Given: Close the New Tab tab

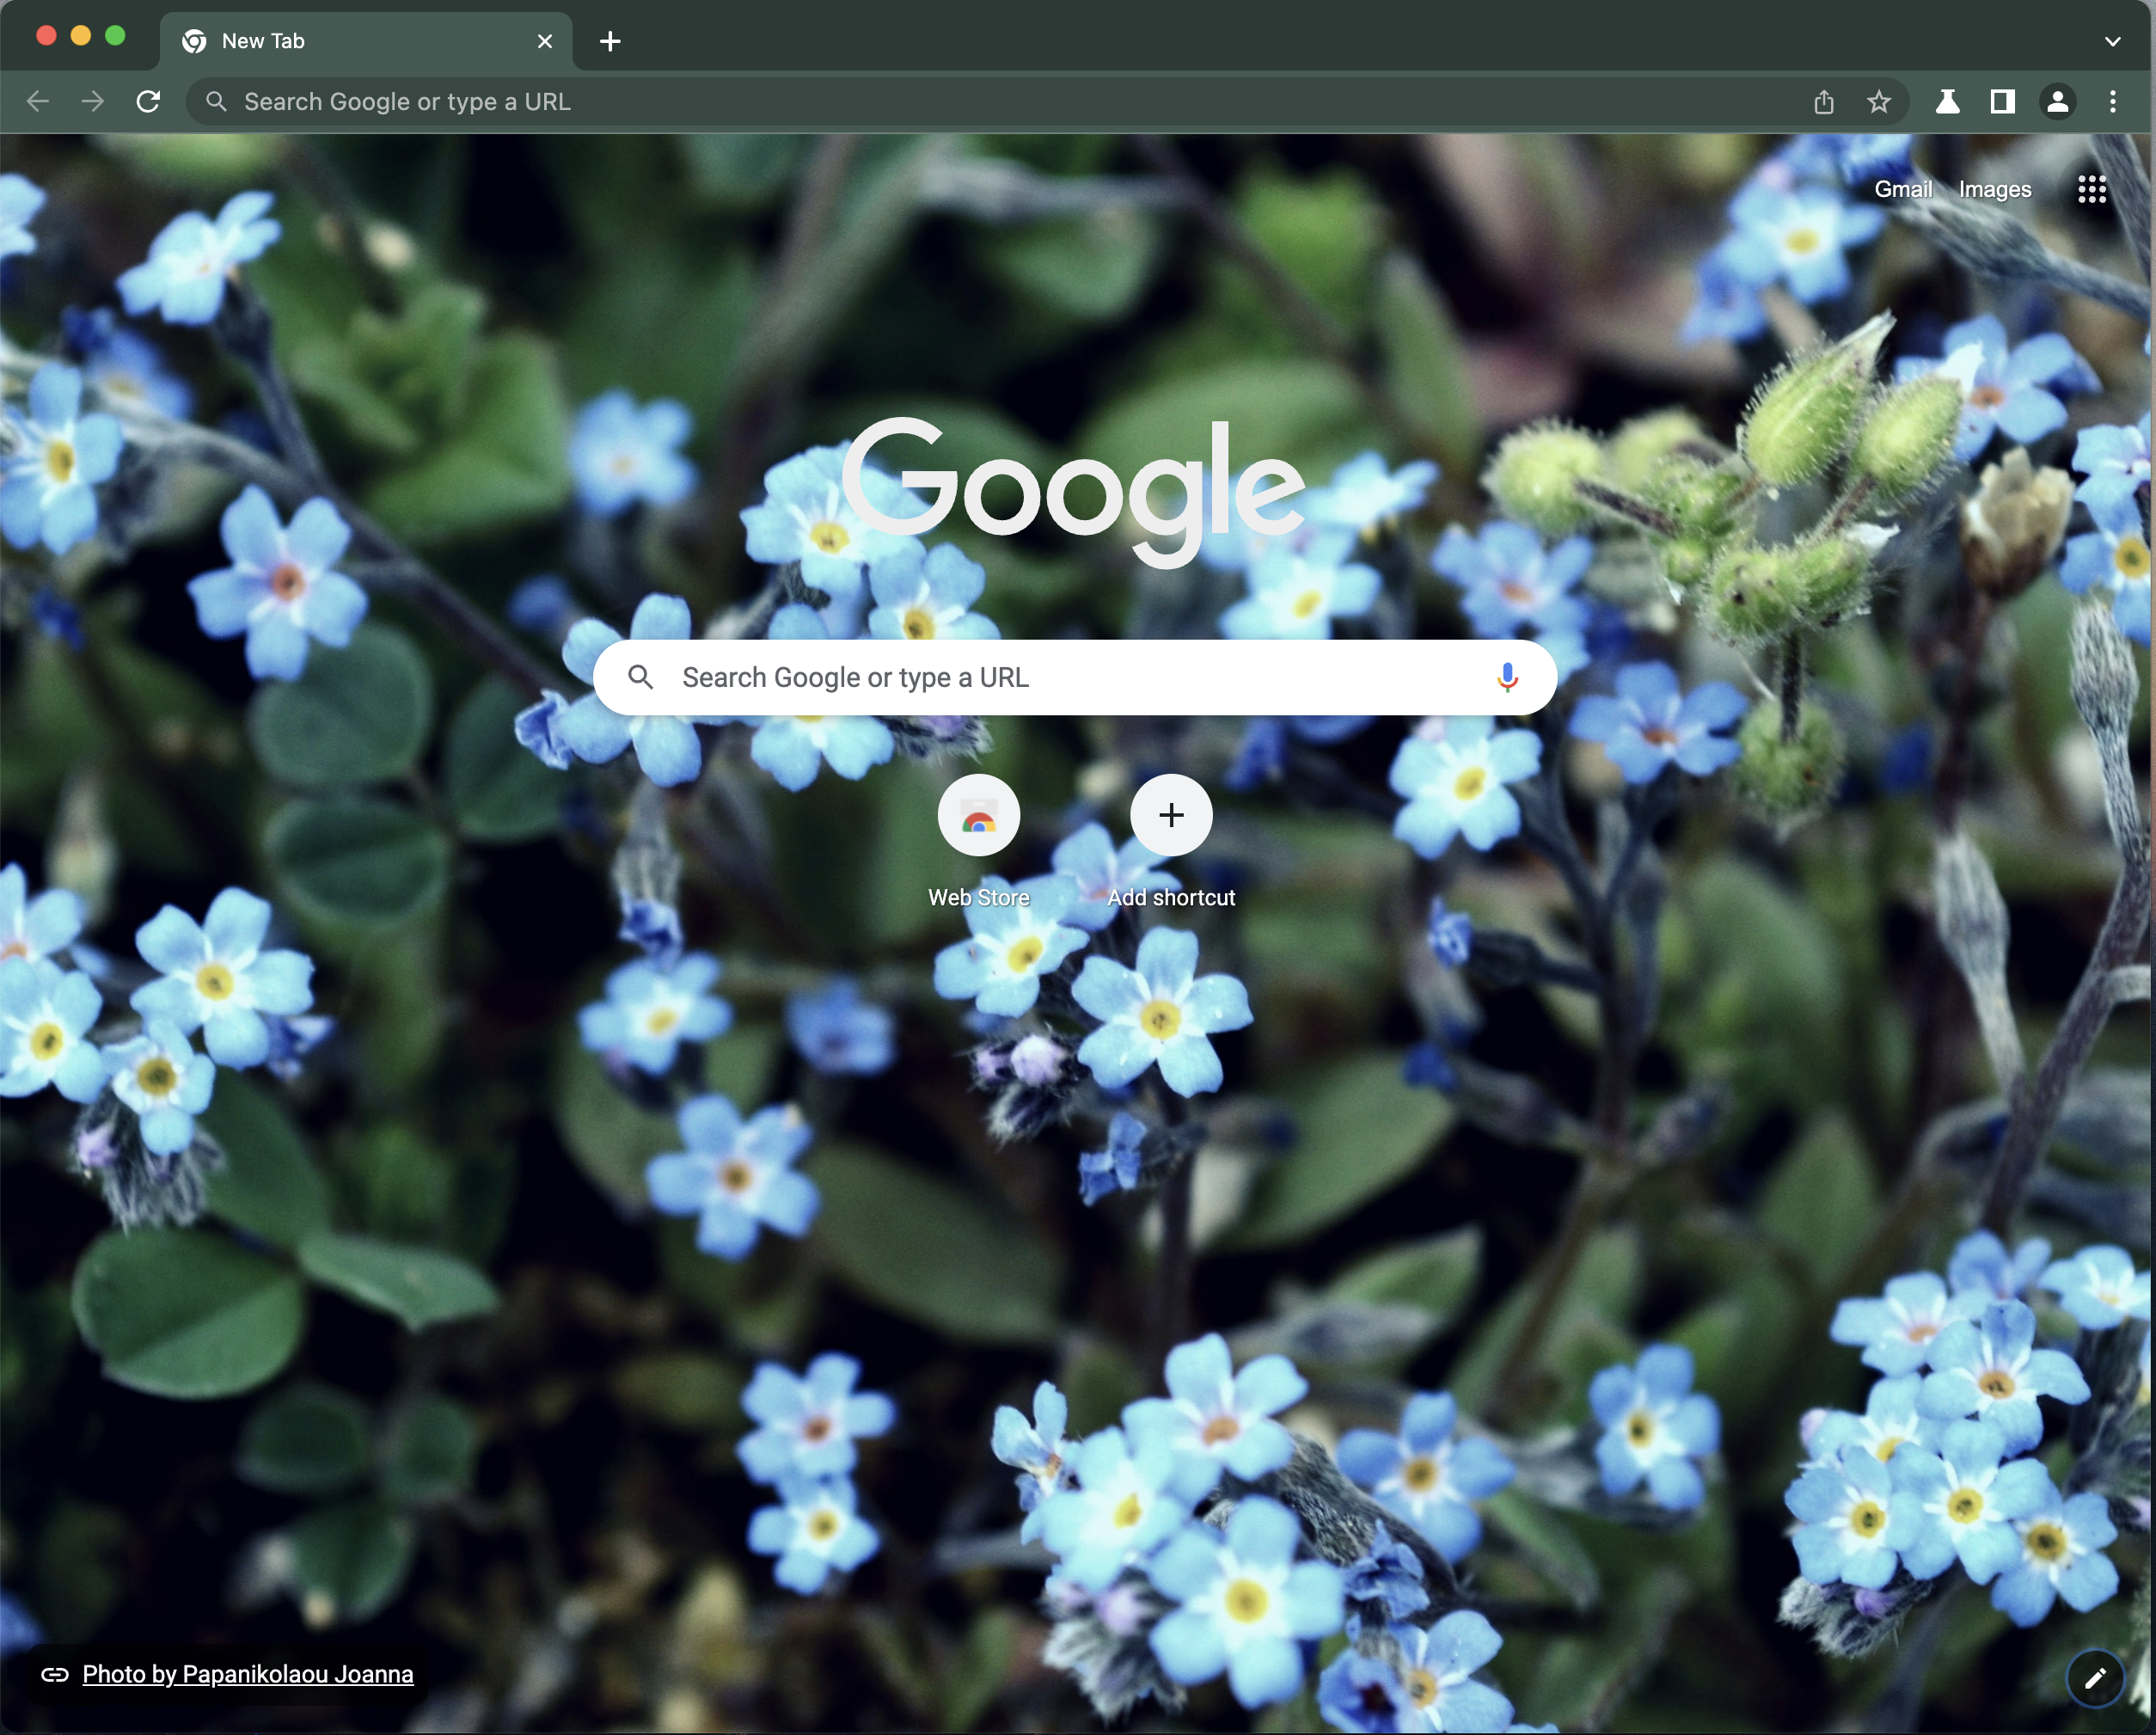Looking at the screenshot, I should [545, 41].
